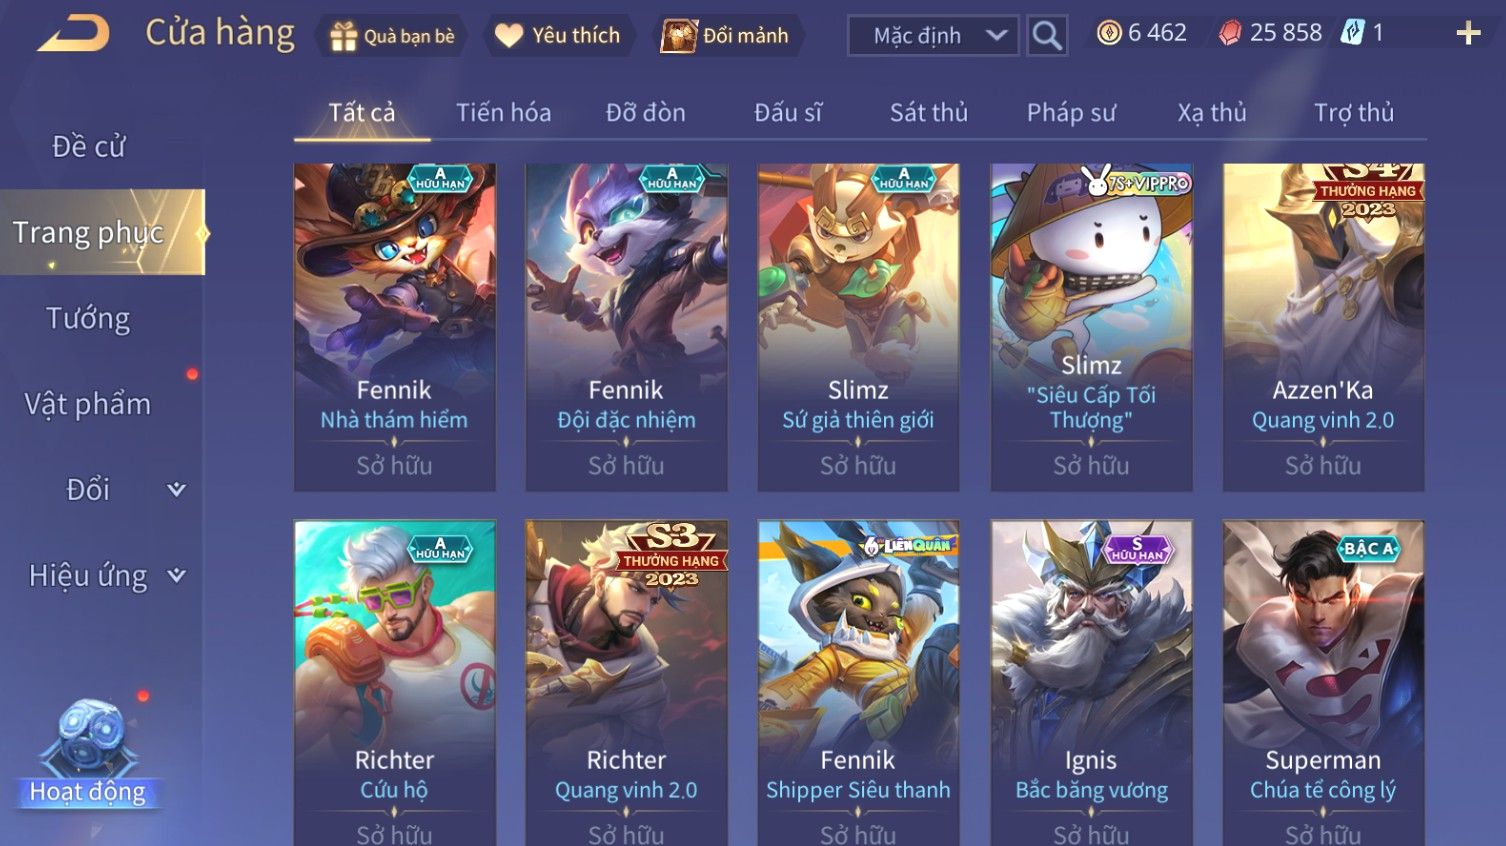Image resolution: width=1506 pixels, height=846 pixels.
Task: Select Vật phẩm in the sidebar
Action: pyautogui.click(x=88, y=405)
